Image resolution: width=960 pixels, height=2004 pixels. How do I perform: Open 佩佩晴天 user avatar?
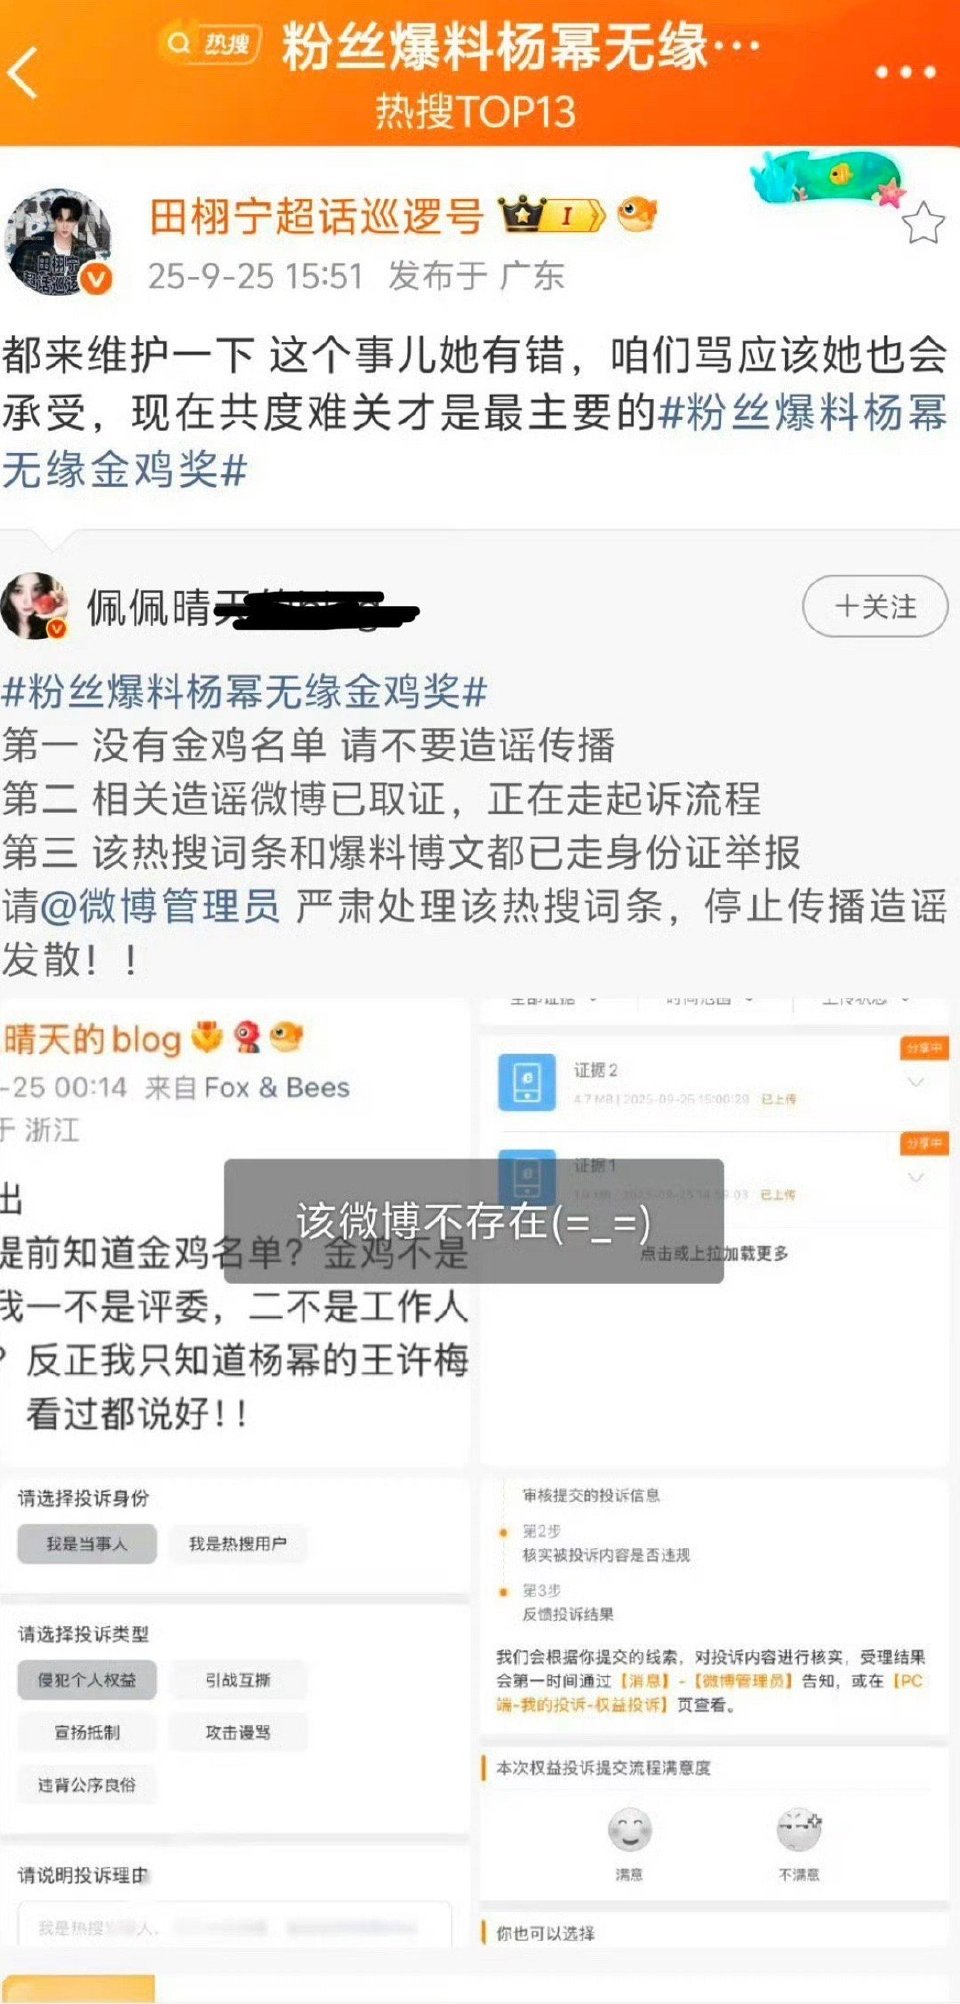pyautogui.click(x=34, y=606)
